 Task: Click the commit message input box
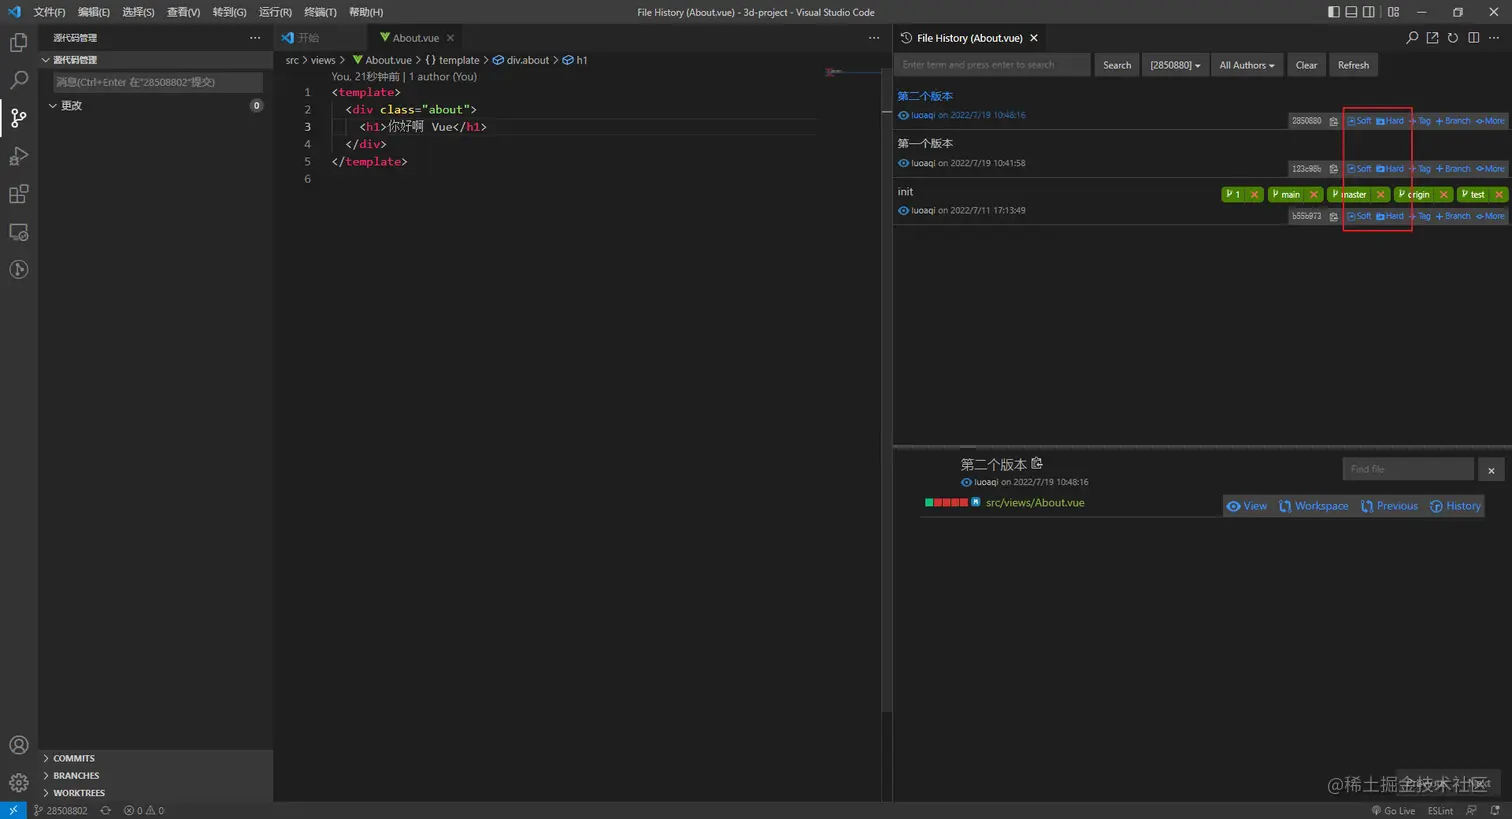[x=157, y=82]
